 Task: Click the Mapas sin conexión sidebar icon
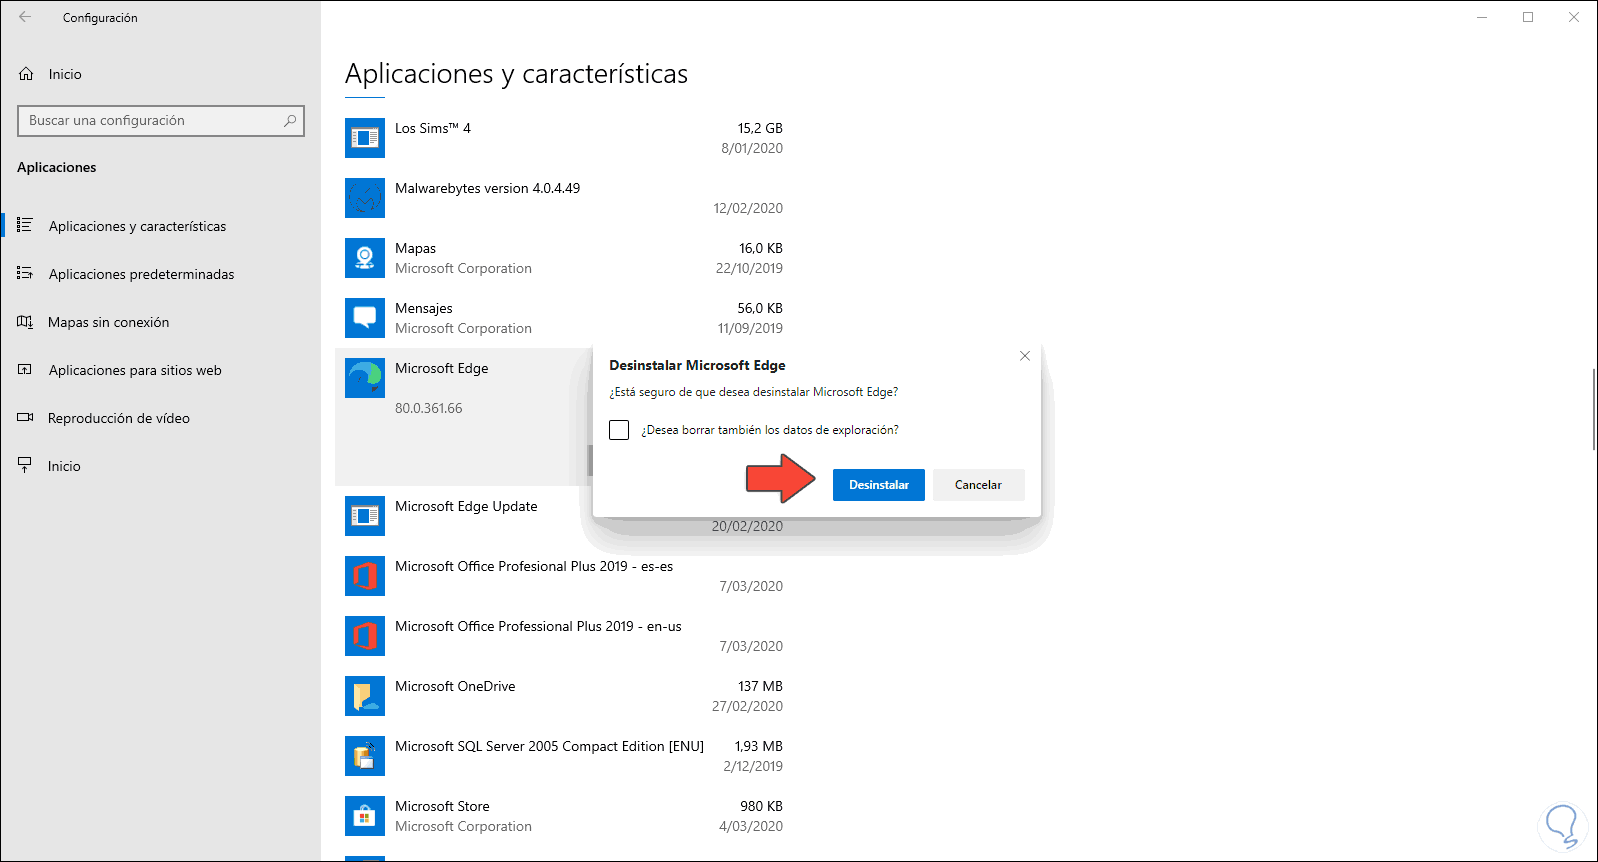(25, 322)
